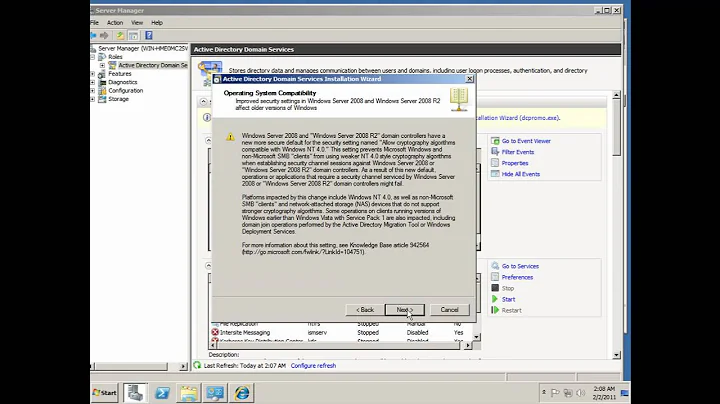Open Internet Explorer from taskbar
This screenshot has height=404, width=720.
click(x=242, y=393)
